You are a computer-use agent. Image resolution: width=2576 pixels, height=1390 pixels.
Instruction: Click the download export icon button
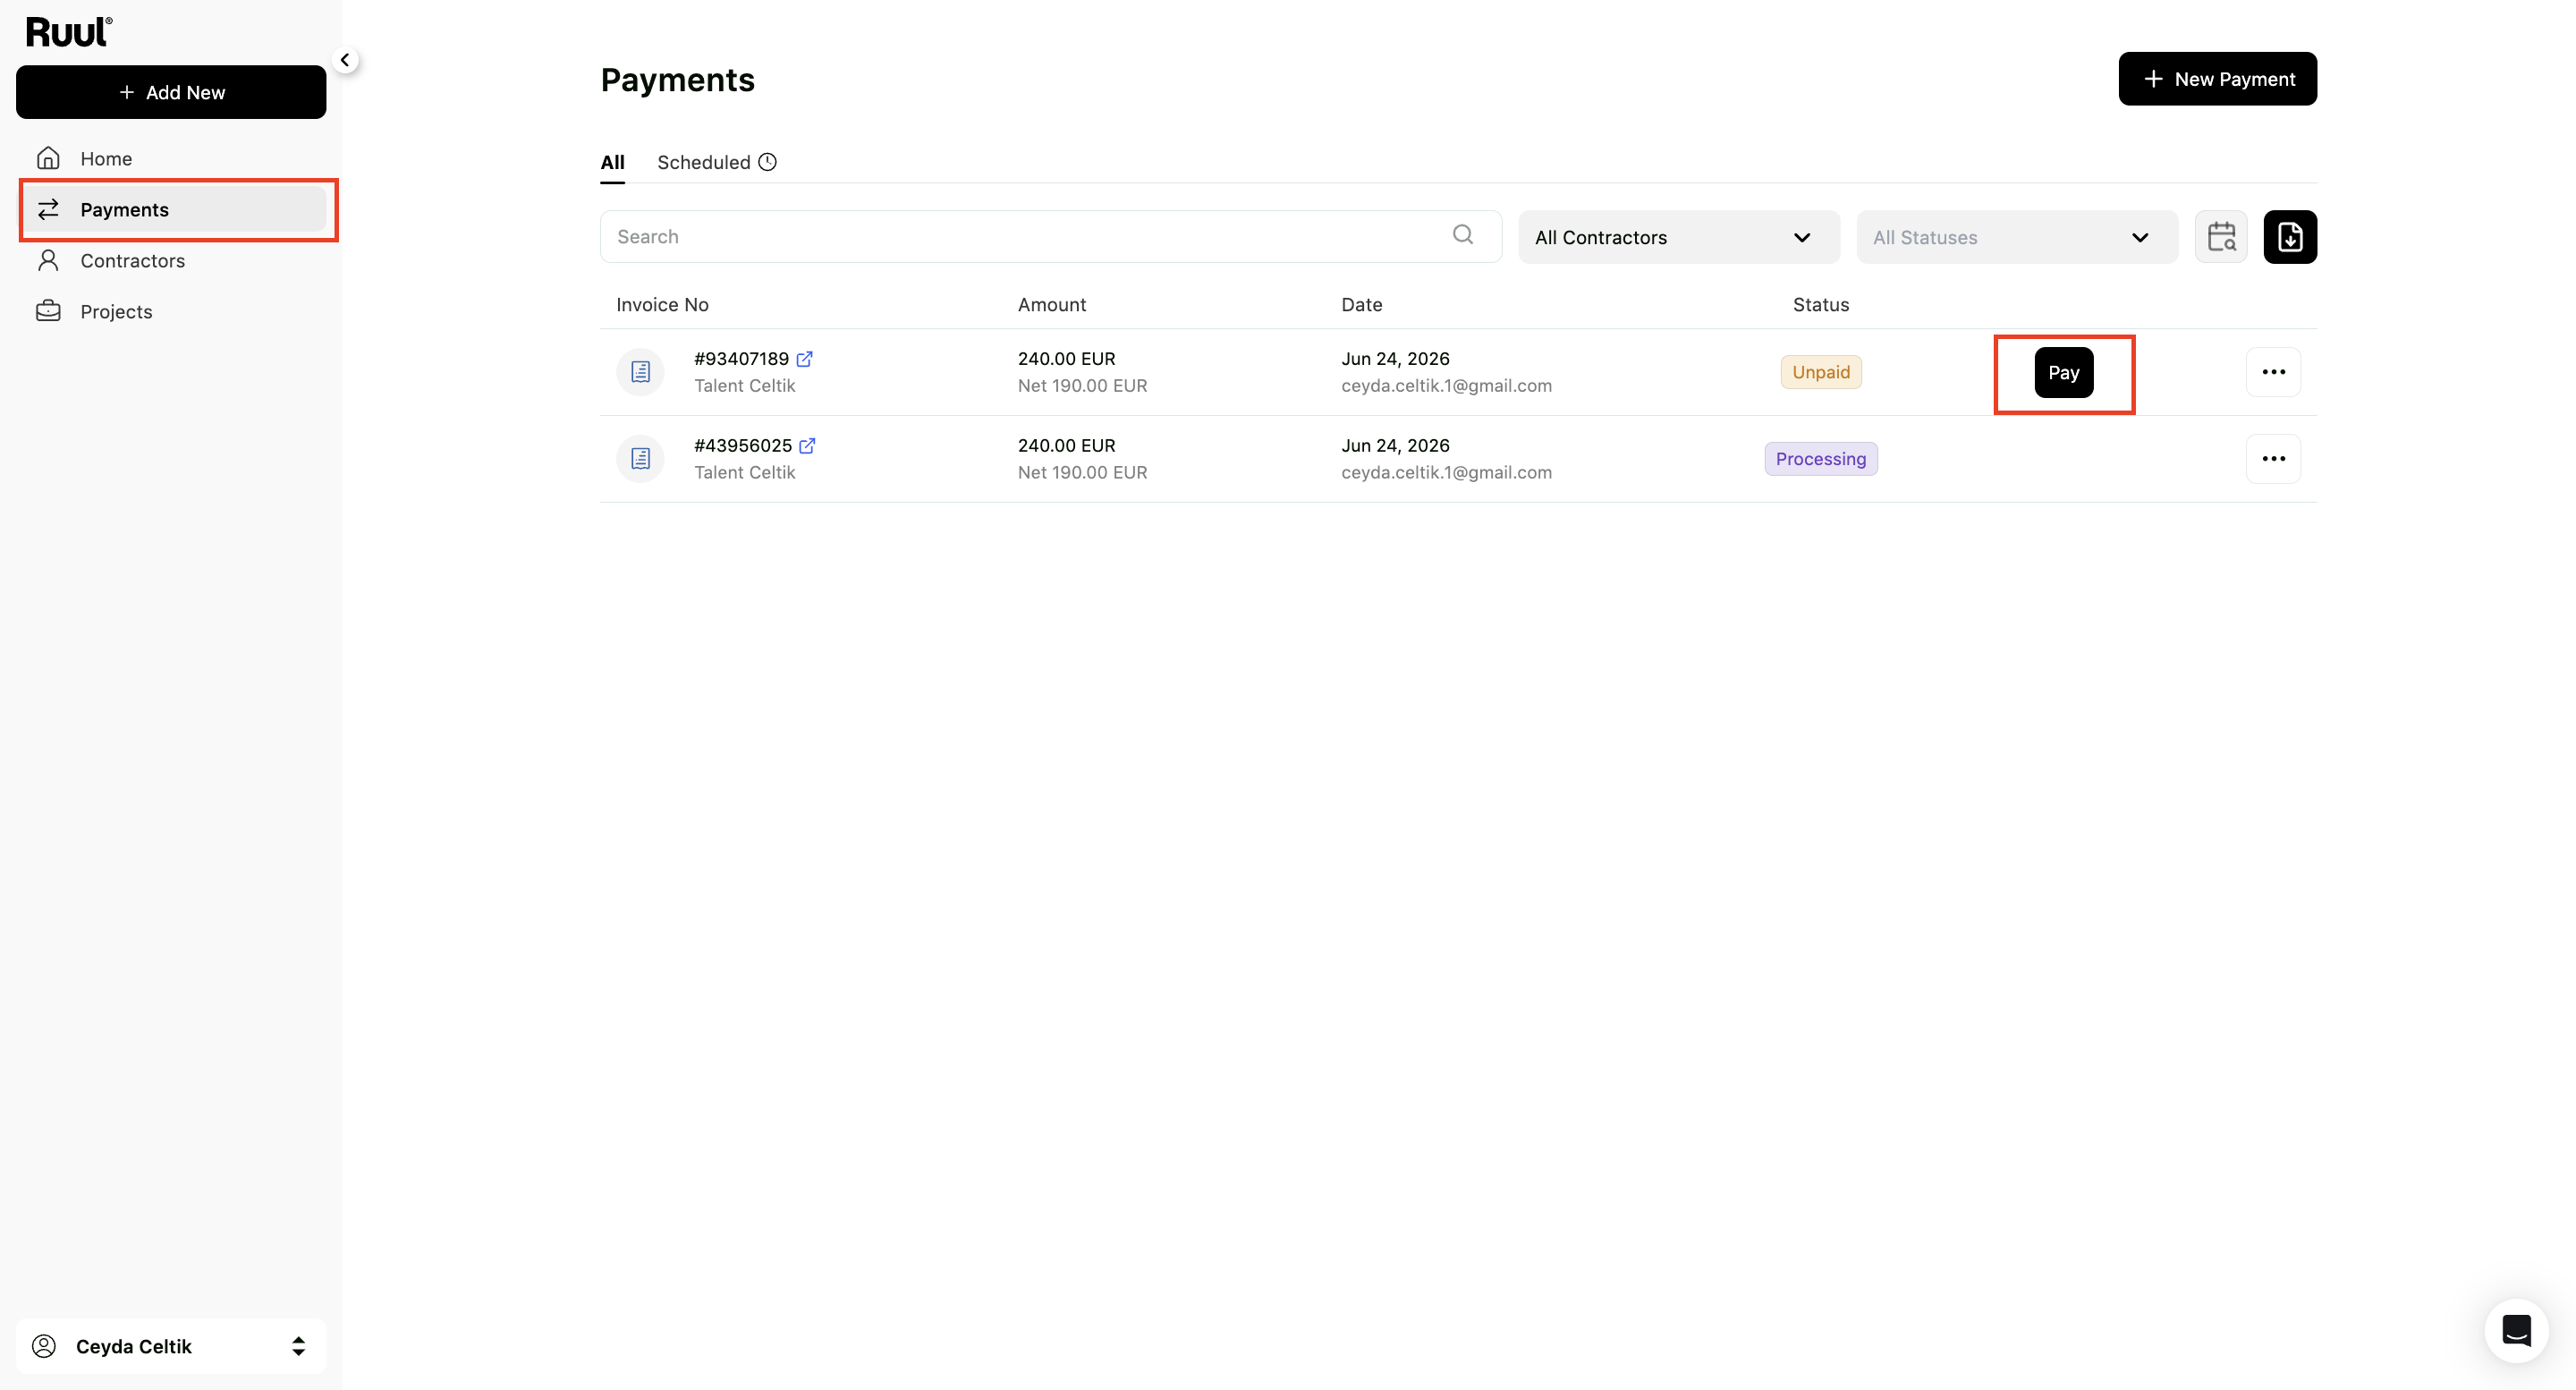click(x=2290, y=237)
